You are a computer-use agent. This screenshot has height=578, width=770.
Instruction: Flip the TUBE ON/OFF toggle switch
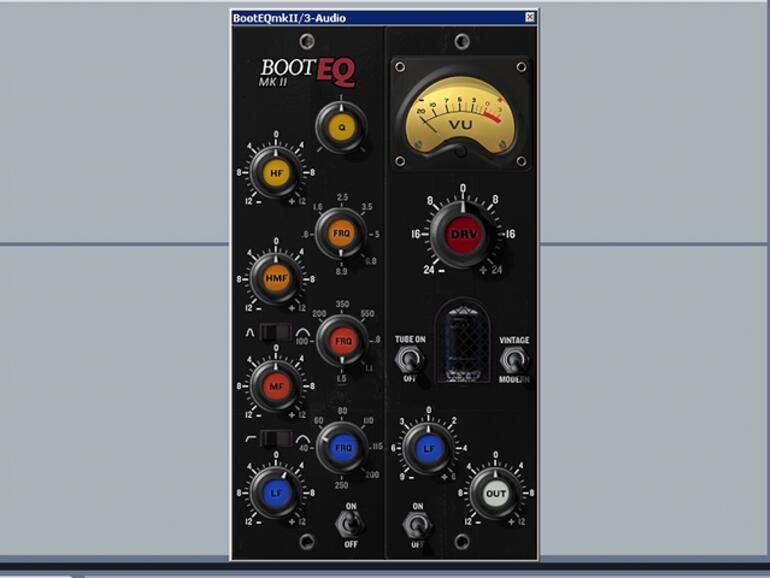(x=409, y=359)
